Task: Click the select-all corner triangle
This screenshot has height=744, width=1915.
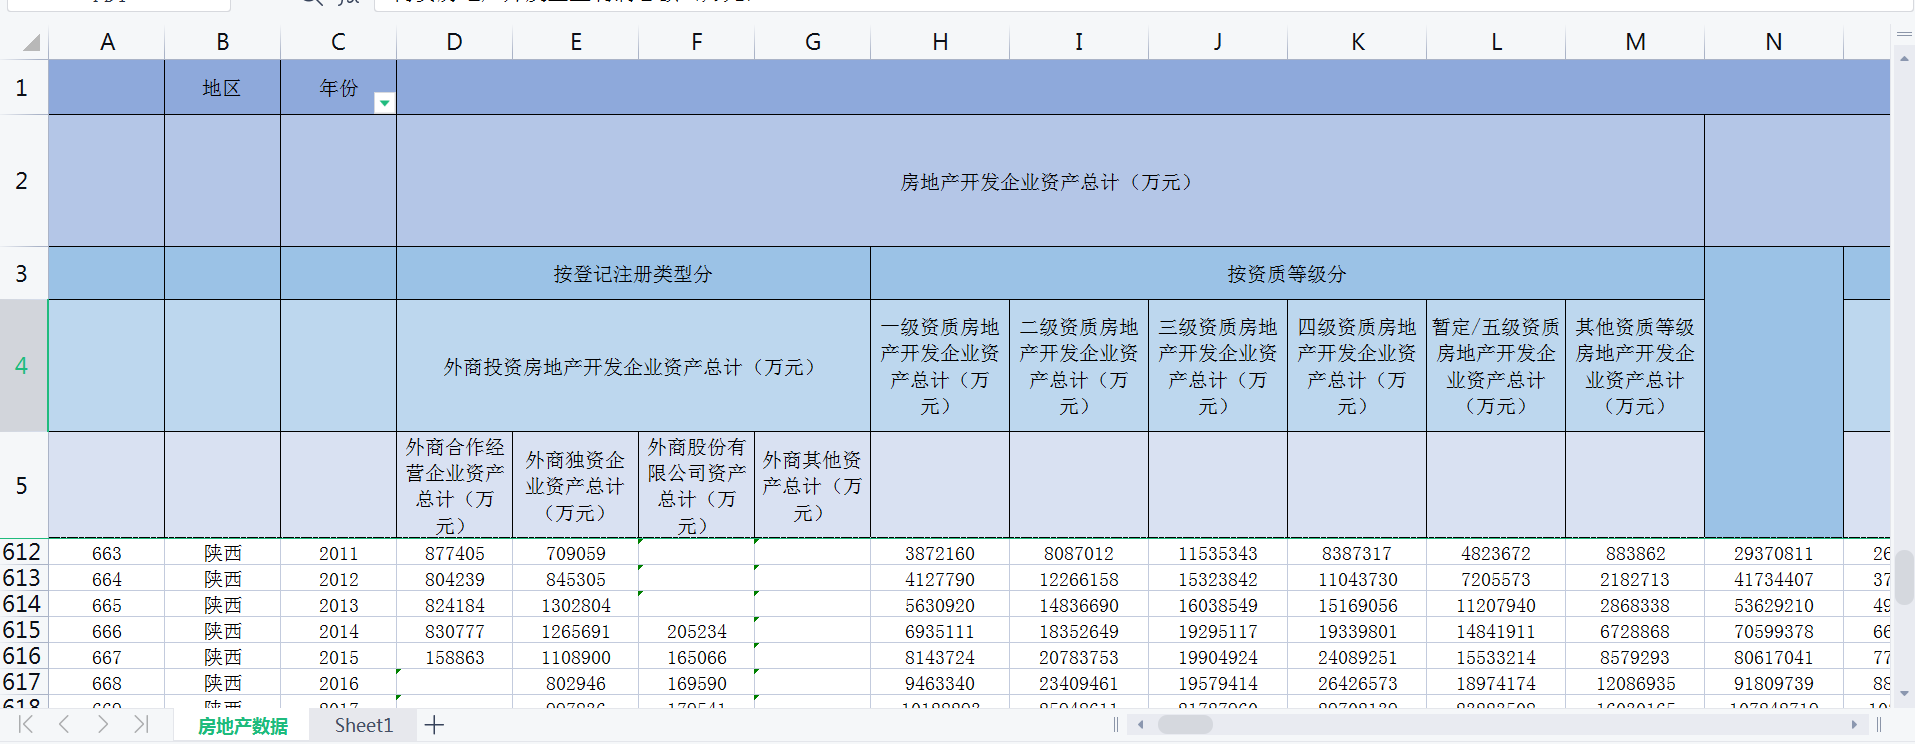Action: pyautogui.click(x=31, y=42)
